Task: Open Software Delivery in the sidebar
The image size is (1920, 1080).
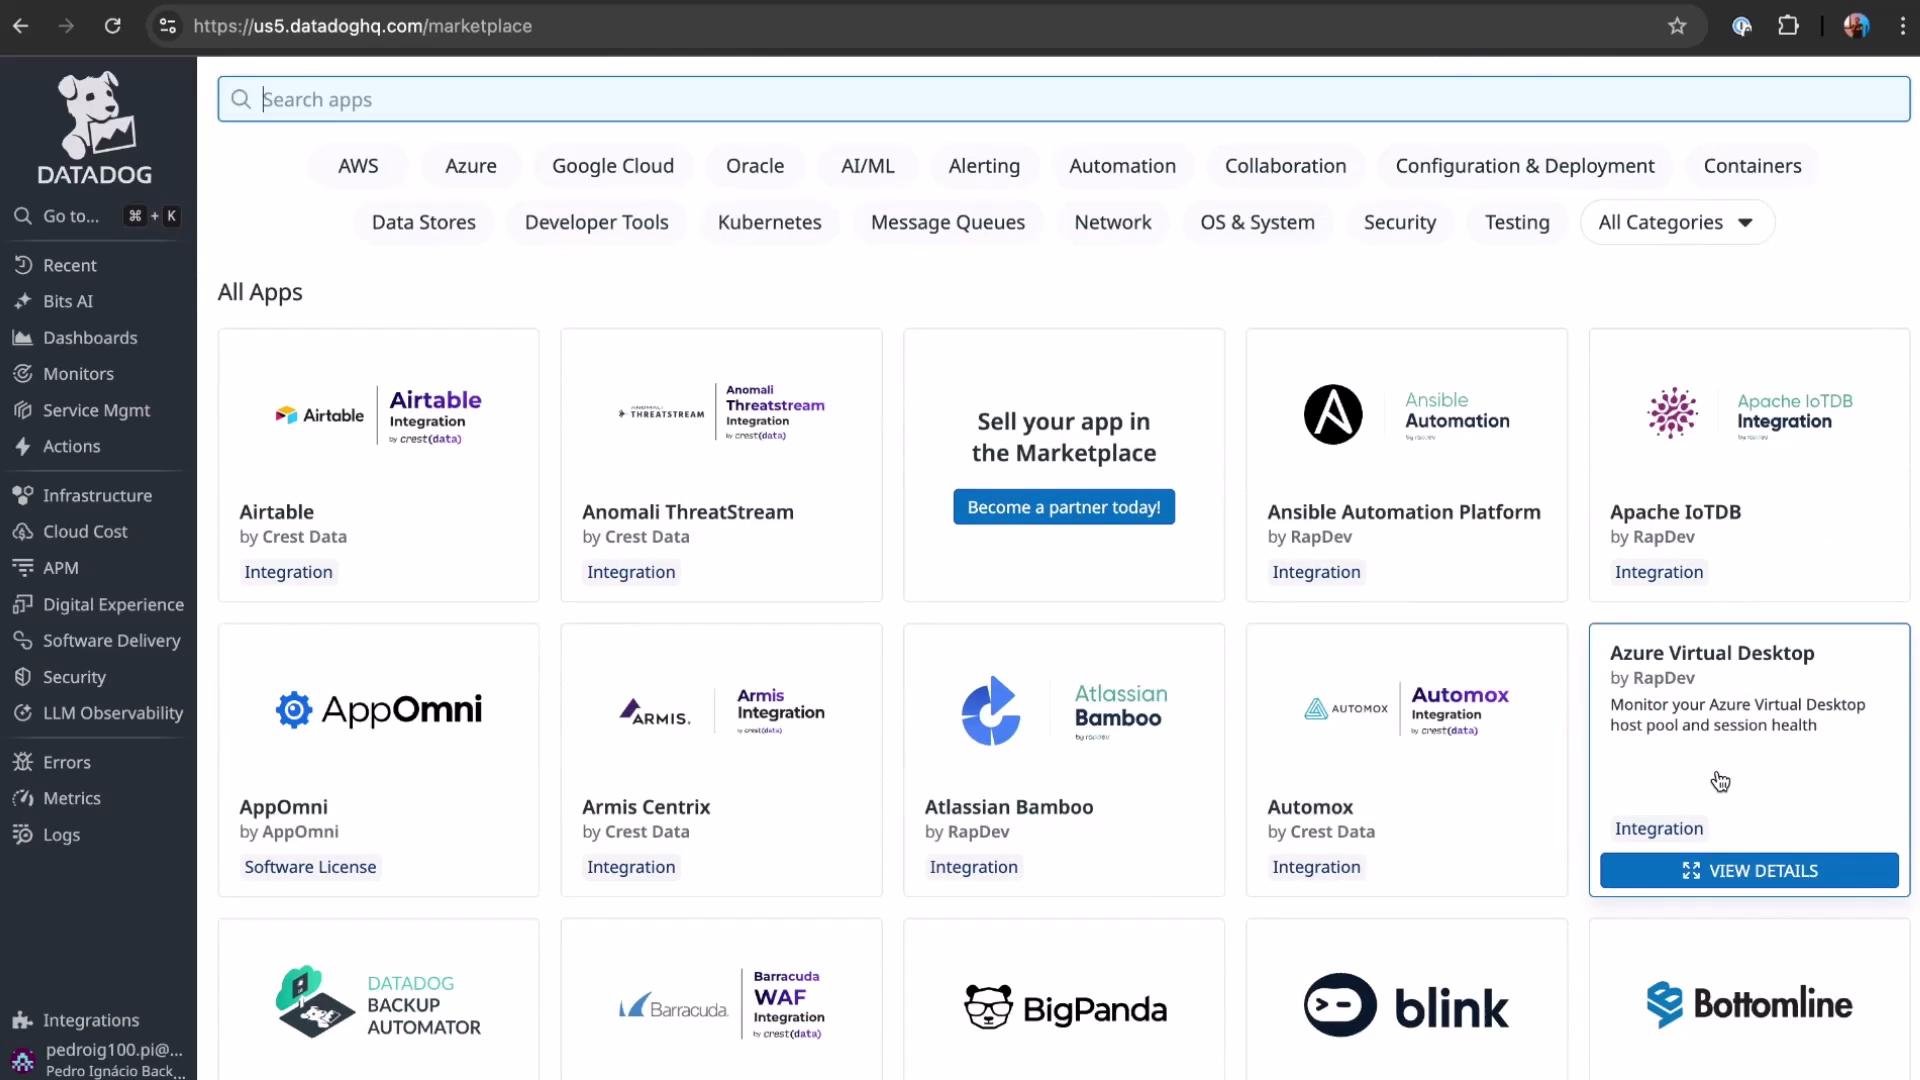Action: coord(111,640)
